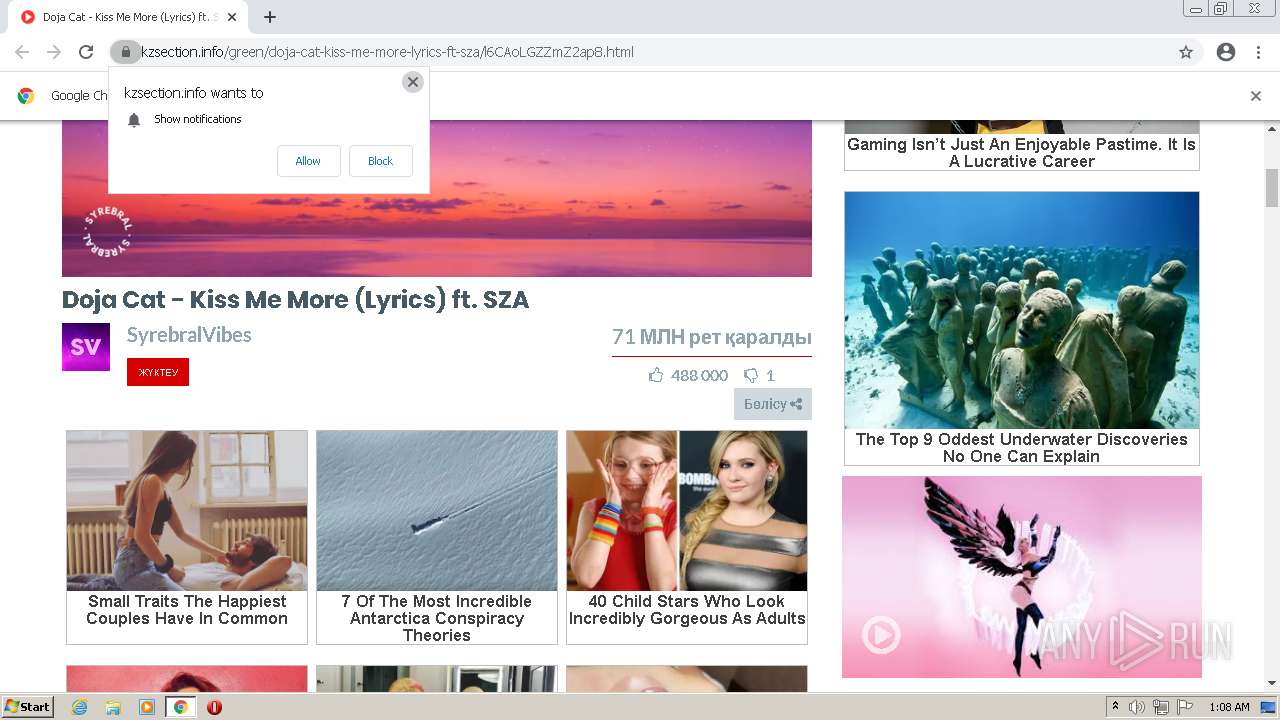Allow notifications from kzsection.info
The image size is (1280, 720).
pyautogui.click(x=308, y=161)
